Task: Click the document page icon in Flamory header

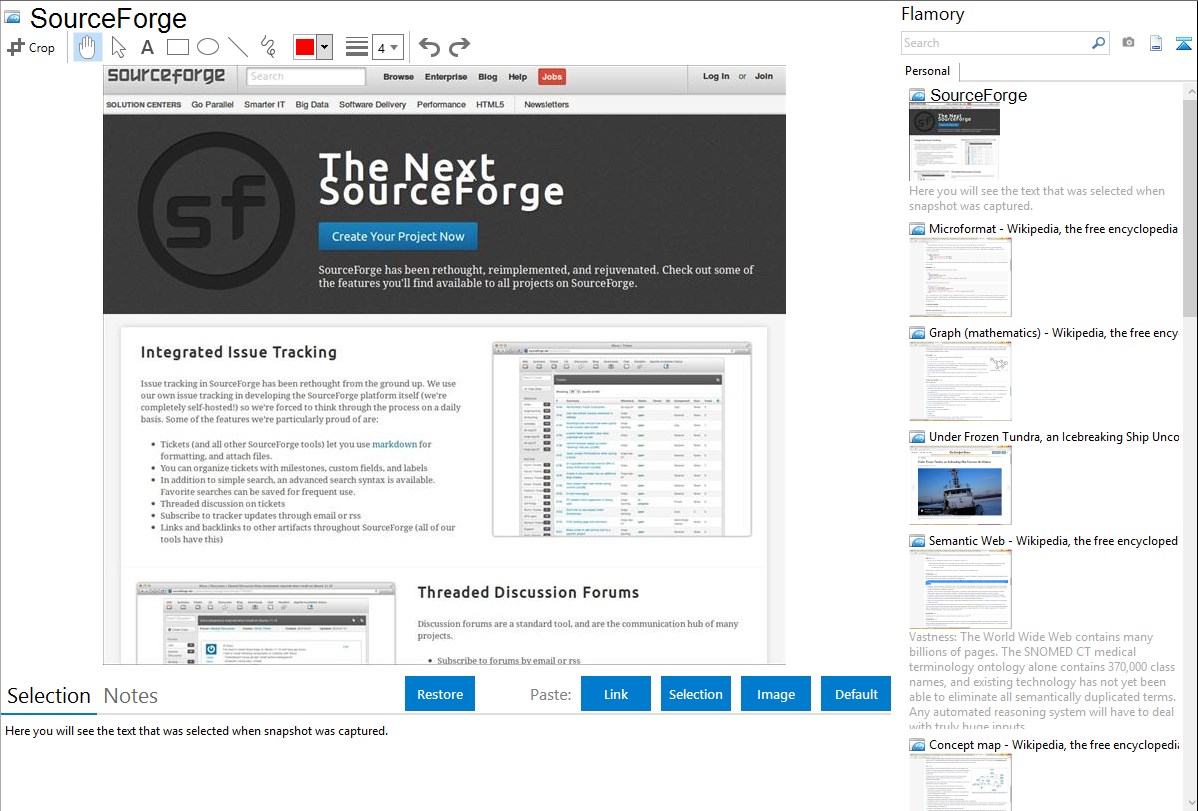Action: pyautogui.click(x=1156, y=43)
